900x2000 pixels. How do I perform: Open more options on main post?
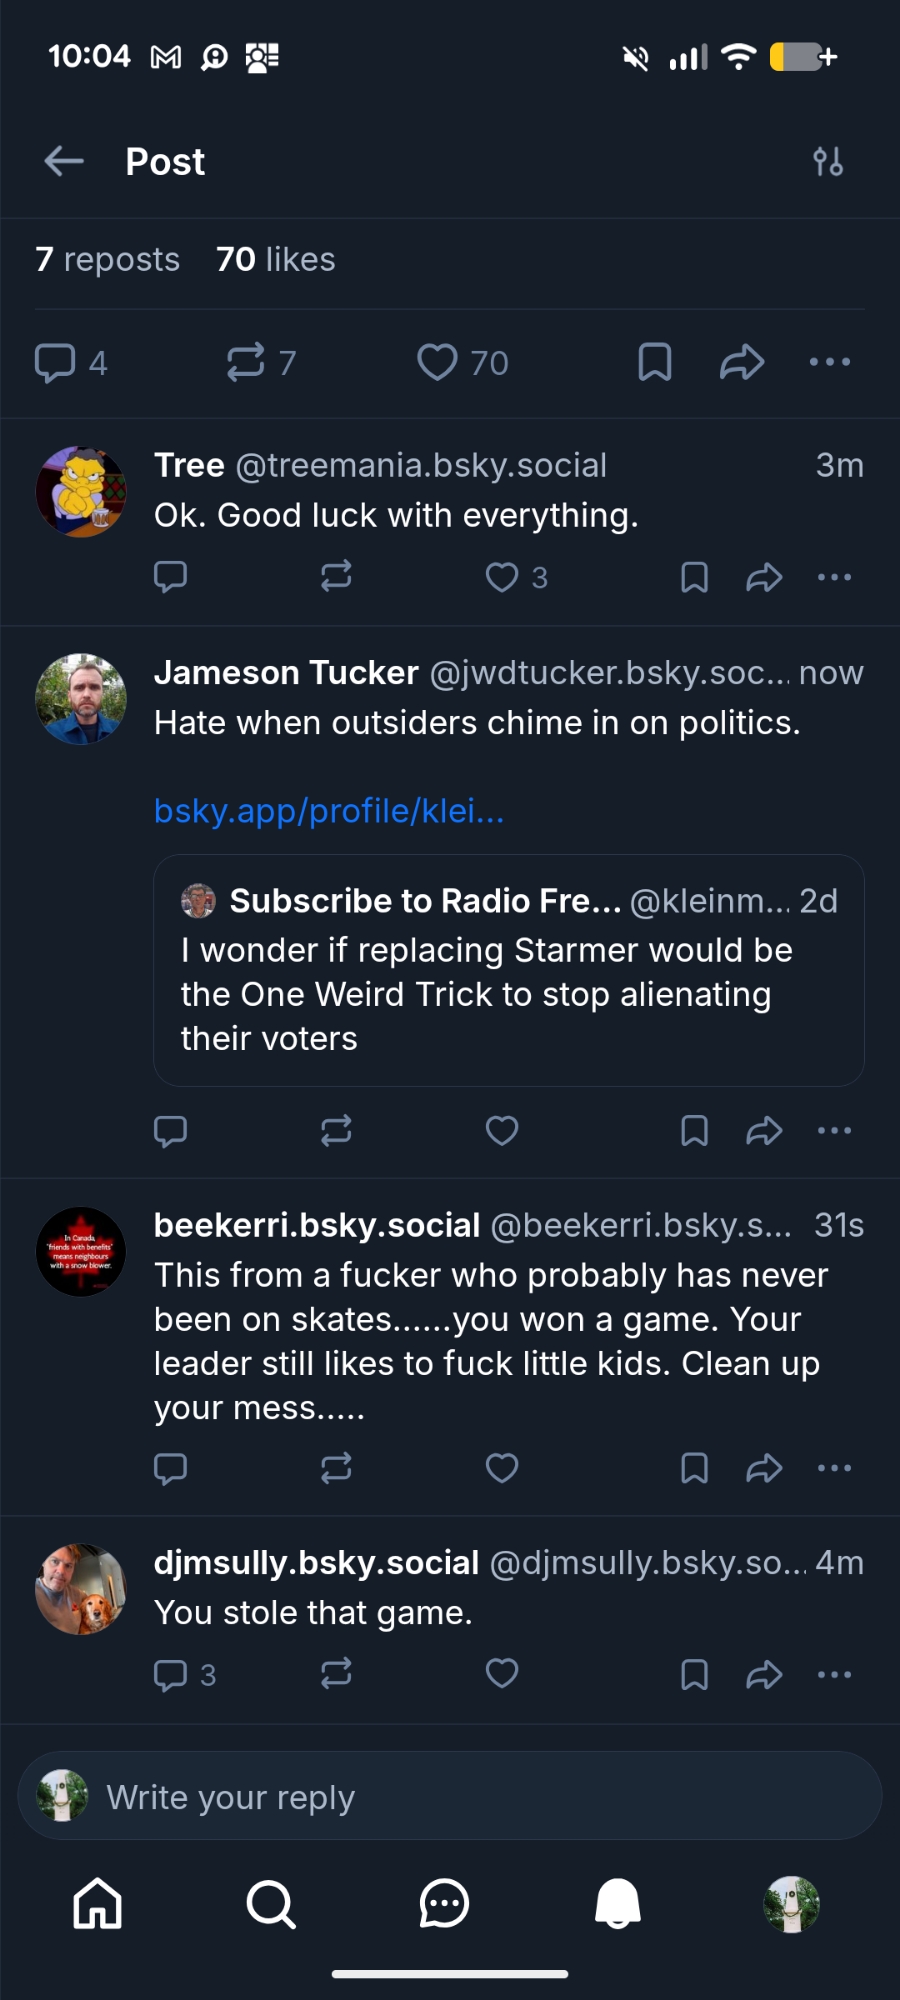pos(830,363)
